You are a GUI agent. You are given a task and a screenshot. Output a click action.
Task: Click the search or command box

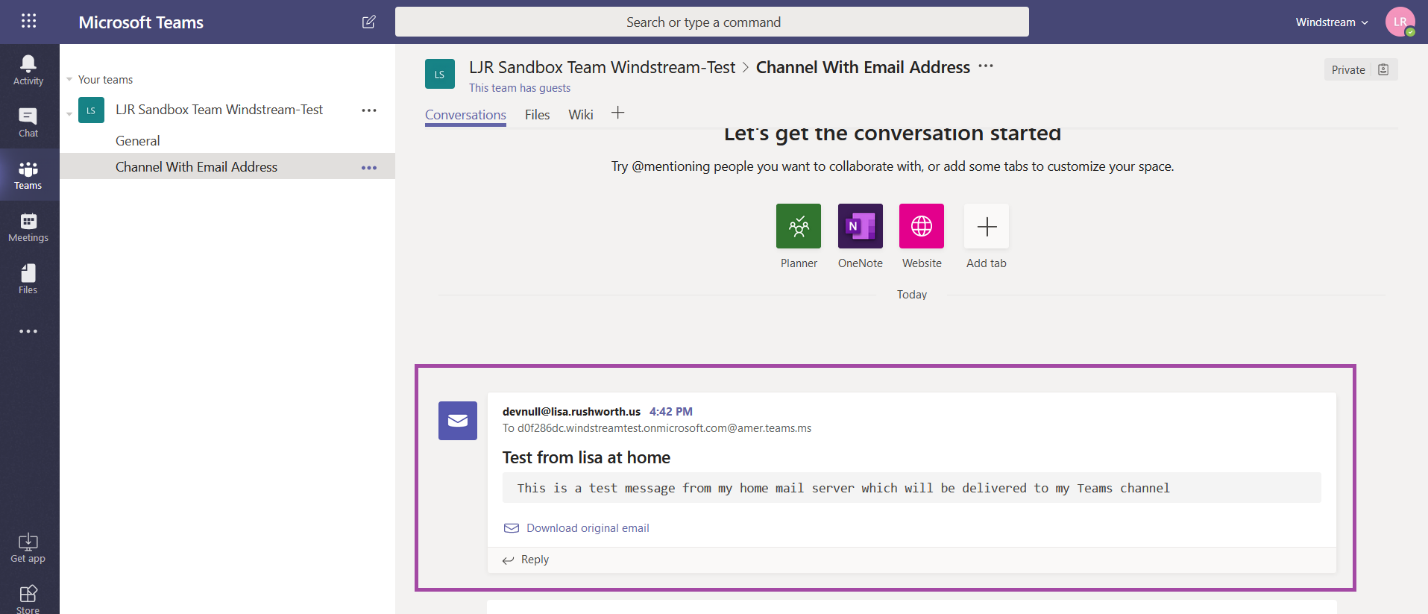point(711,22)
